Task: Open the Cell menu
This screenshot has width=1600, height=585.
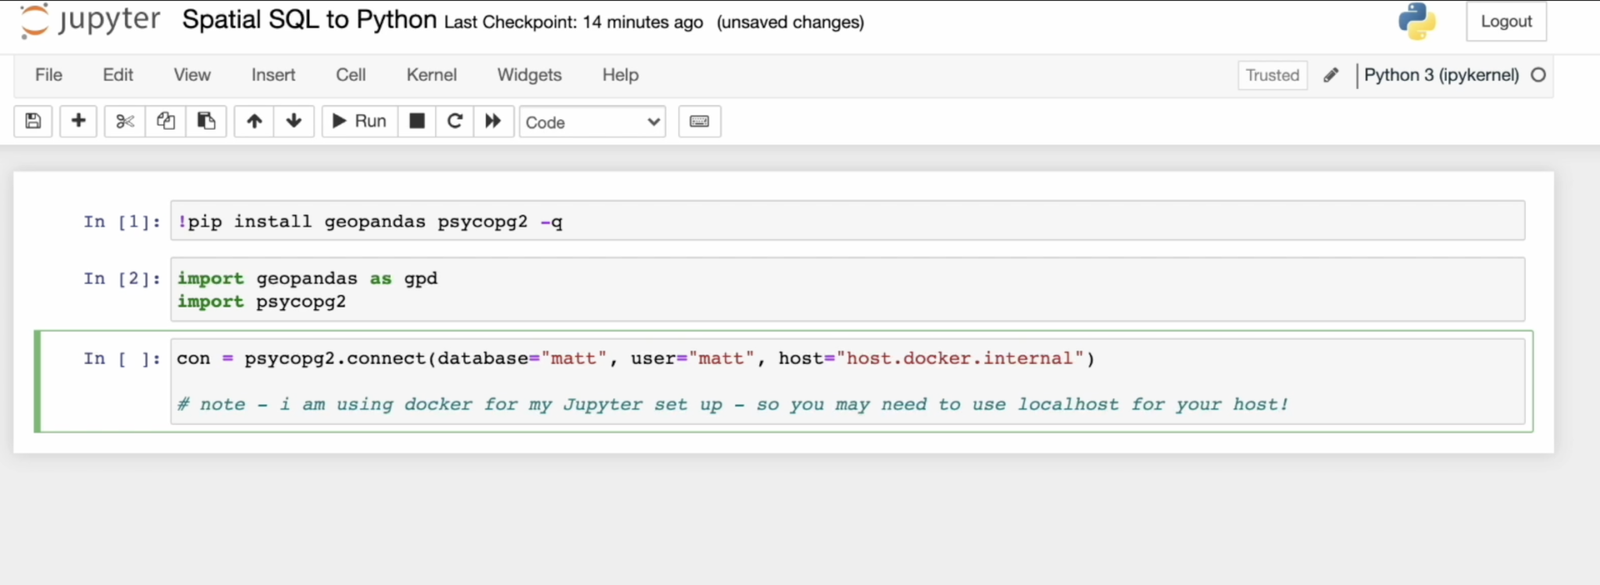Action: click(x=350, y=75)
